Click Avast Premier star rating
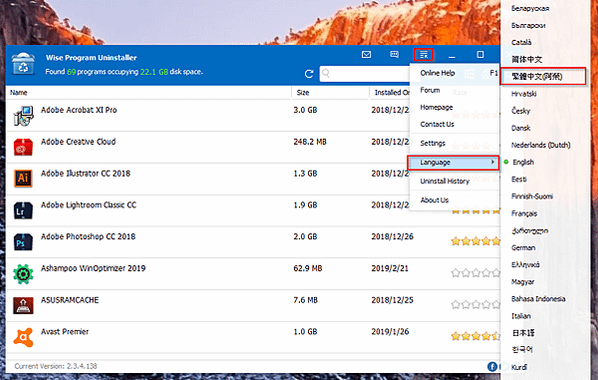This screenshot has height=380, width=598. pos(475,336)
